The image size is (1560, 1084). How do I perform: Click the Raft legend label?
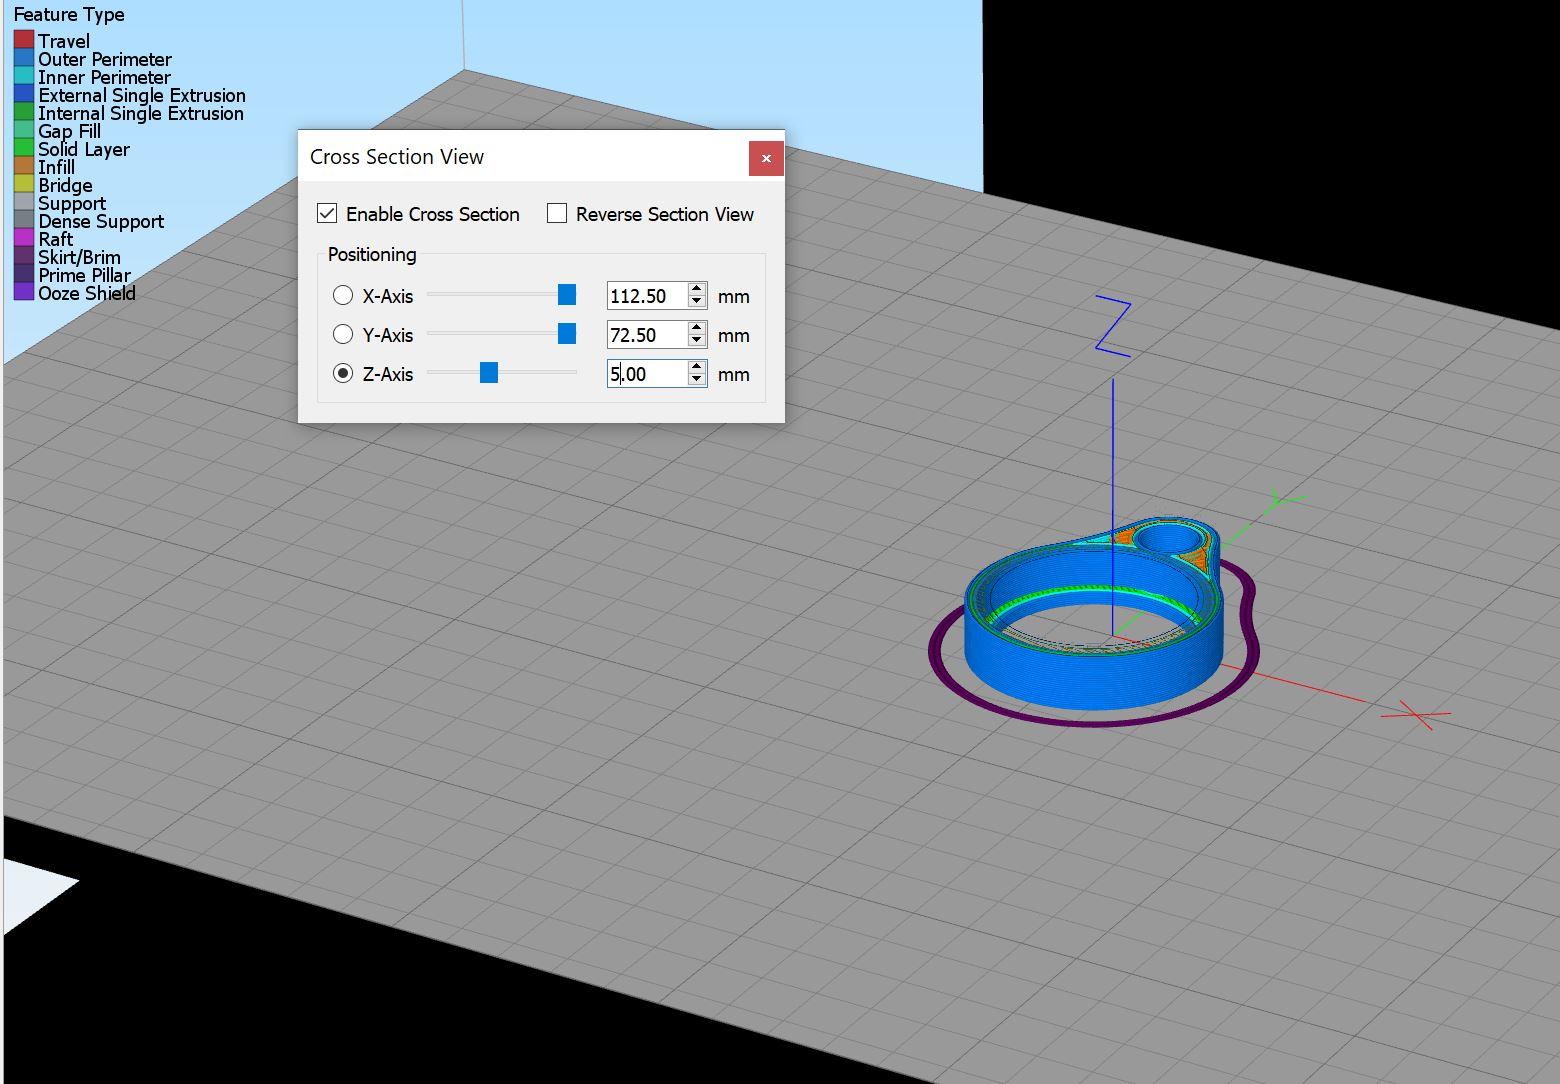point(55,239)
